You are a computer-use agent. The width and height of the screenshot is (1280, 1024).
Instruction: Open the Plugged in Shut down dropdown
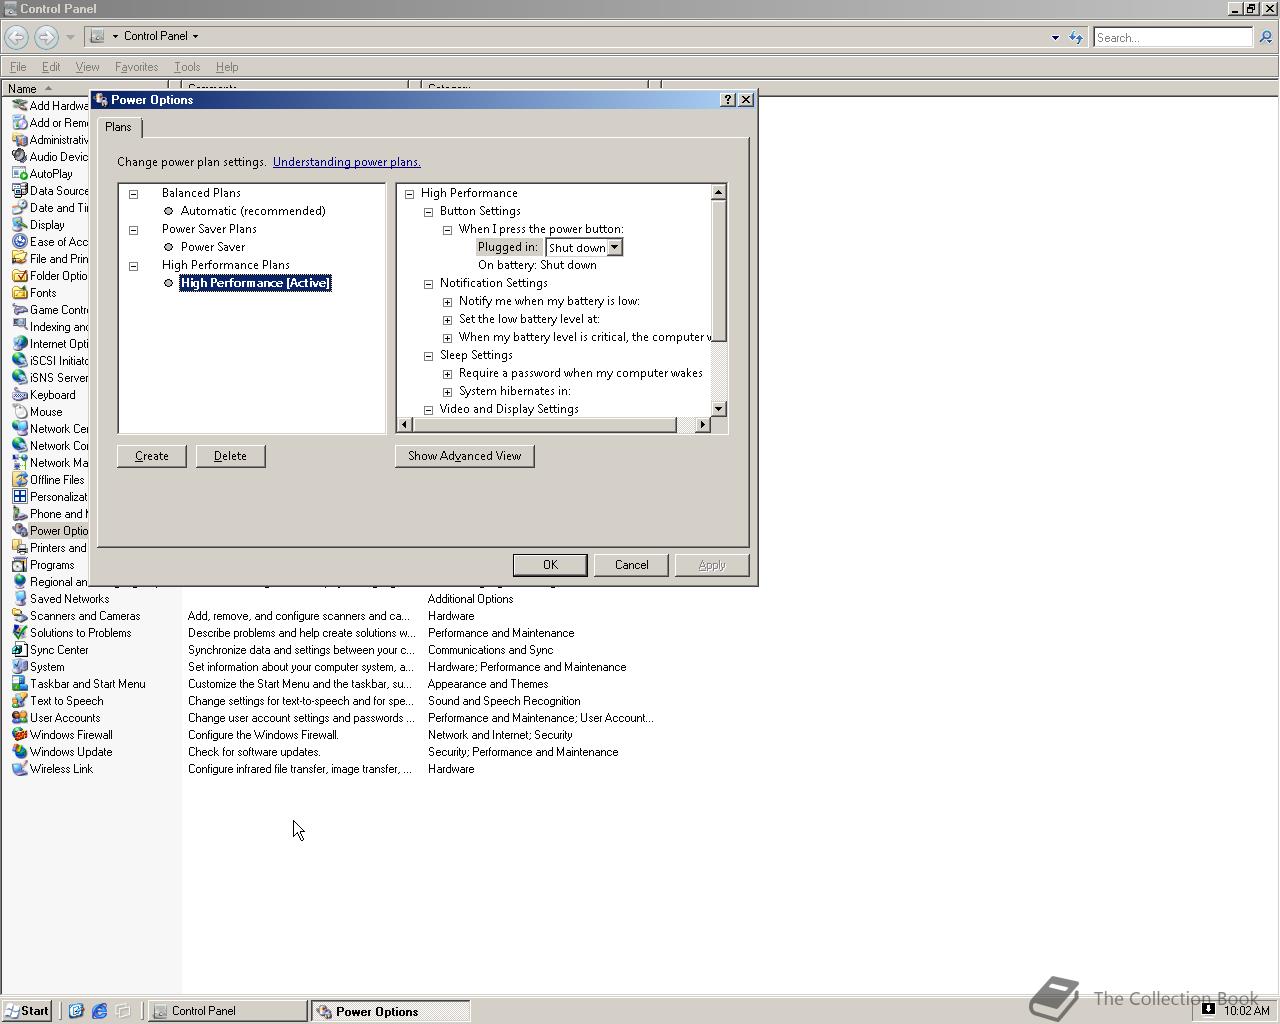pos(614,247)
